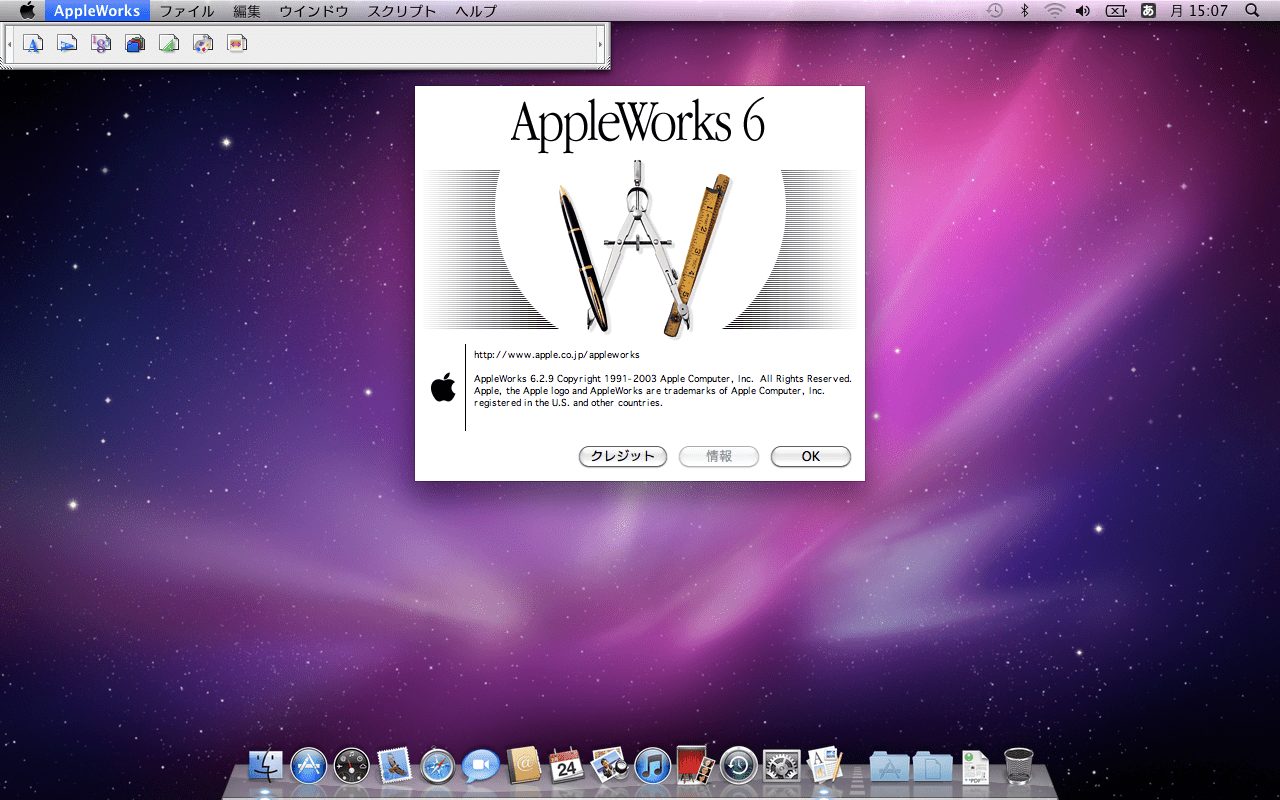Screen dimensions: 1280x800
Task: Click the apple.co.jp AppleWorks link
Action: tap(556, 354)
